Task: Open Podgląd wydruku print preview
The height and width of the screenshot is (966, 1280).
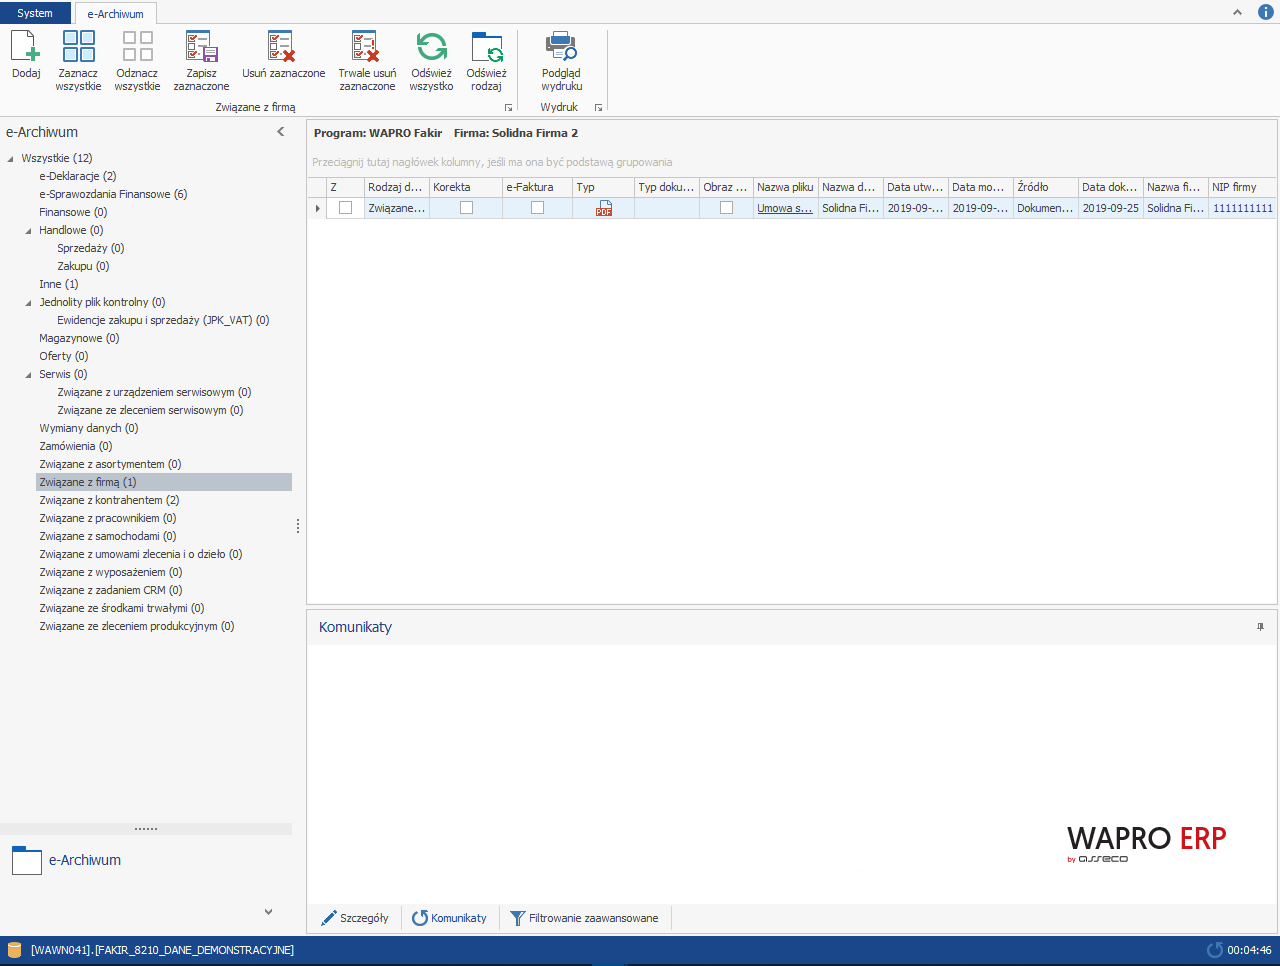Action: pyautogui.click(x=561, y=47)
